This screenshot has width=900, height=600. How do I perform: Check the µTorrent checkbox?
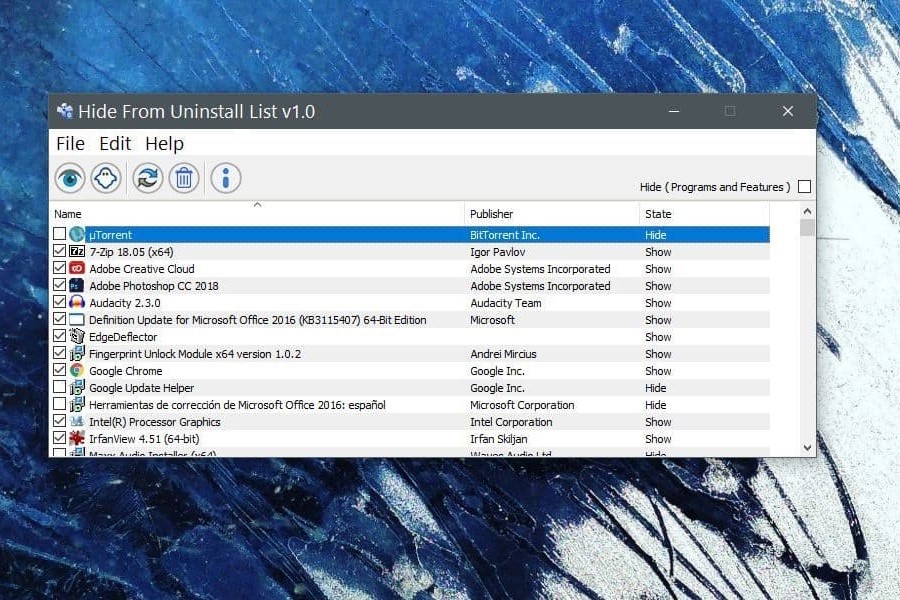(60, 235)
